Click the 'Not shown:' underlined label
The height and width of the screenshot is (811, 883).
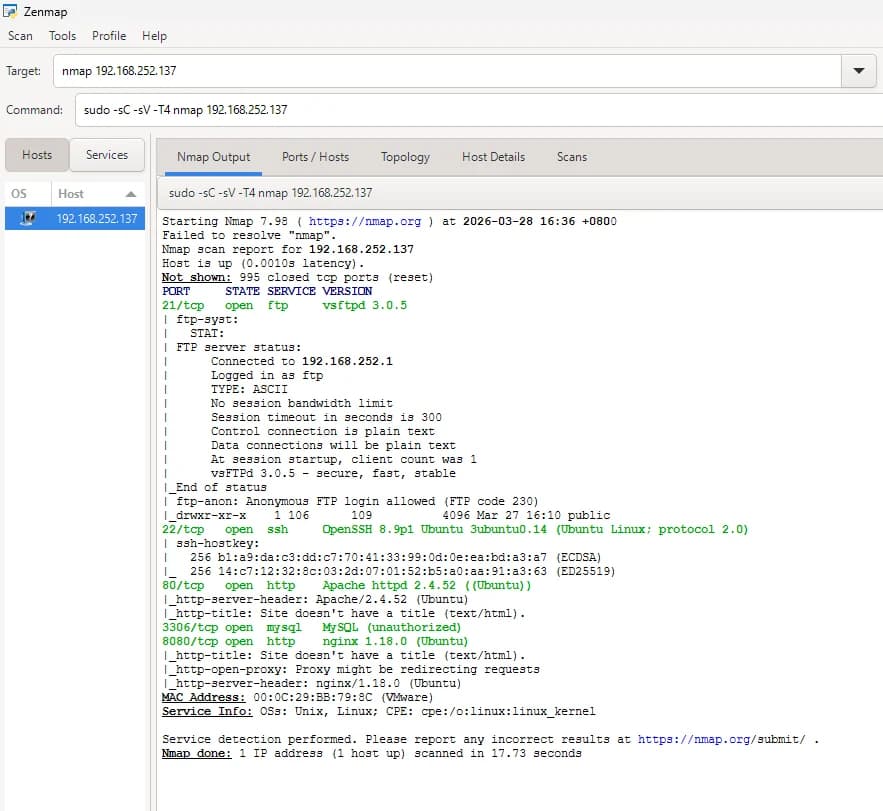tap(197, 277)
